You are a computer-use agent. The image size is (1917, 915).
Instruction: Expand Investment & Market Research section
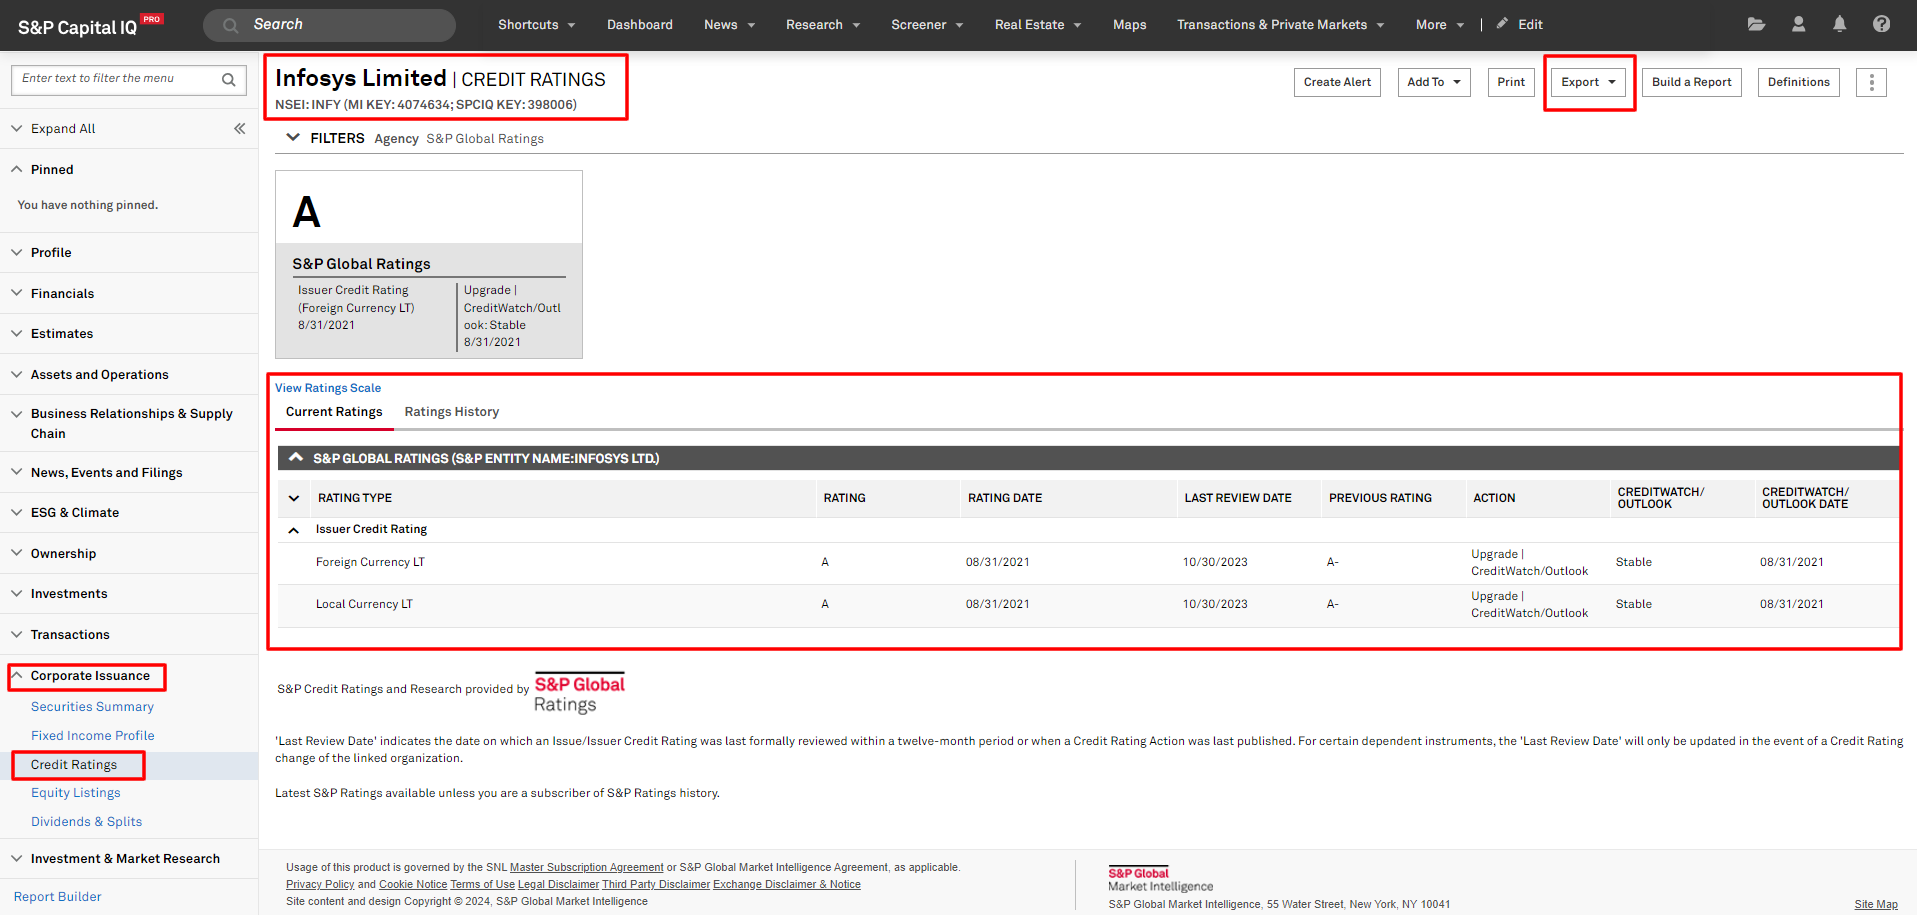coord(125,858)
